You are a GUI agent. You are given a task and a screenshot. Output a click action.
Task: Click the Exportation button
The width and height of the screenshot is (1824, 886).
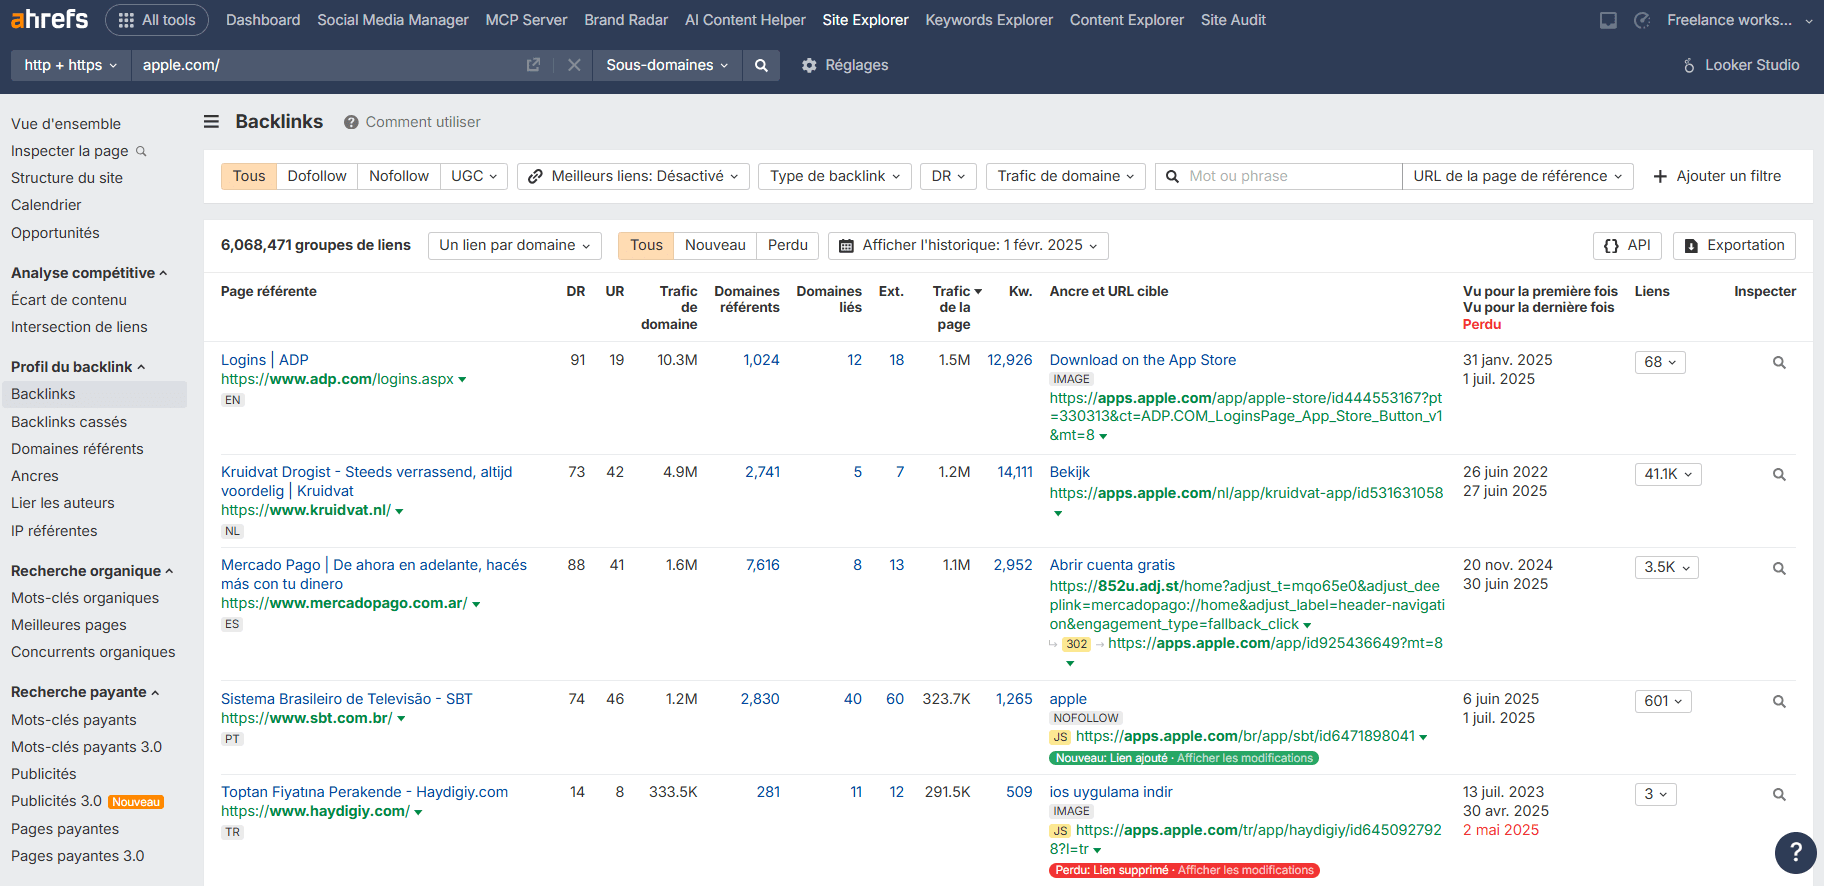point(1734,246)
